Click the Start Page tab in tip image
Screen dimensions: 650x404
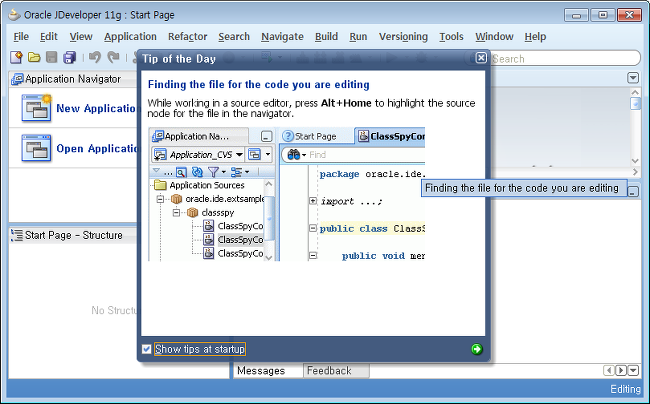[309, 136]
